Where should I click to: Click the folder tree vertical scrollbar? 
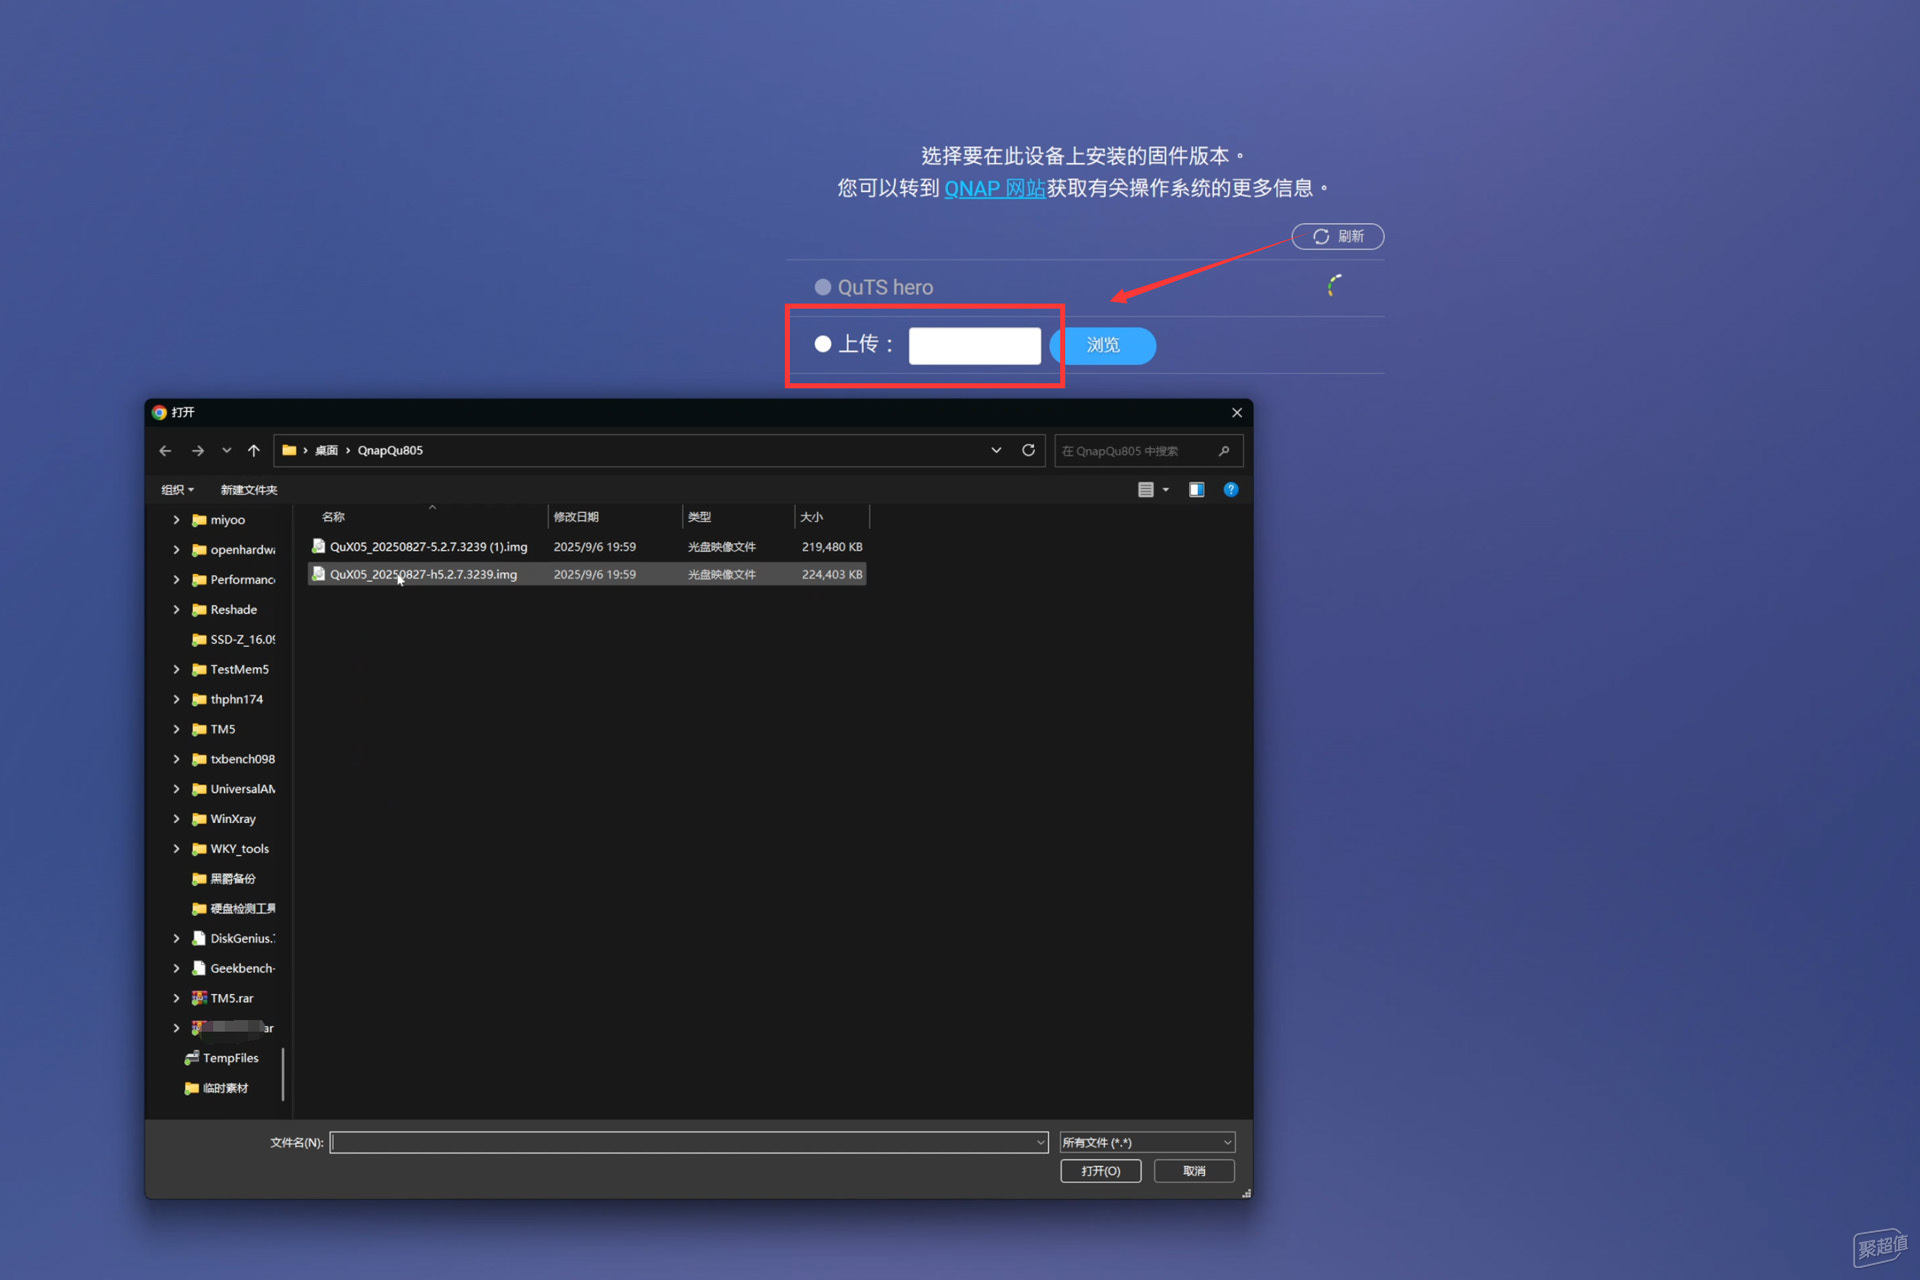(284, 1072)
